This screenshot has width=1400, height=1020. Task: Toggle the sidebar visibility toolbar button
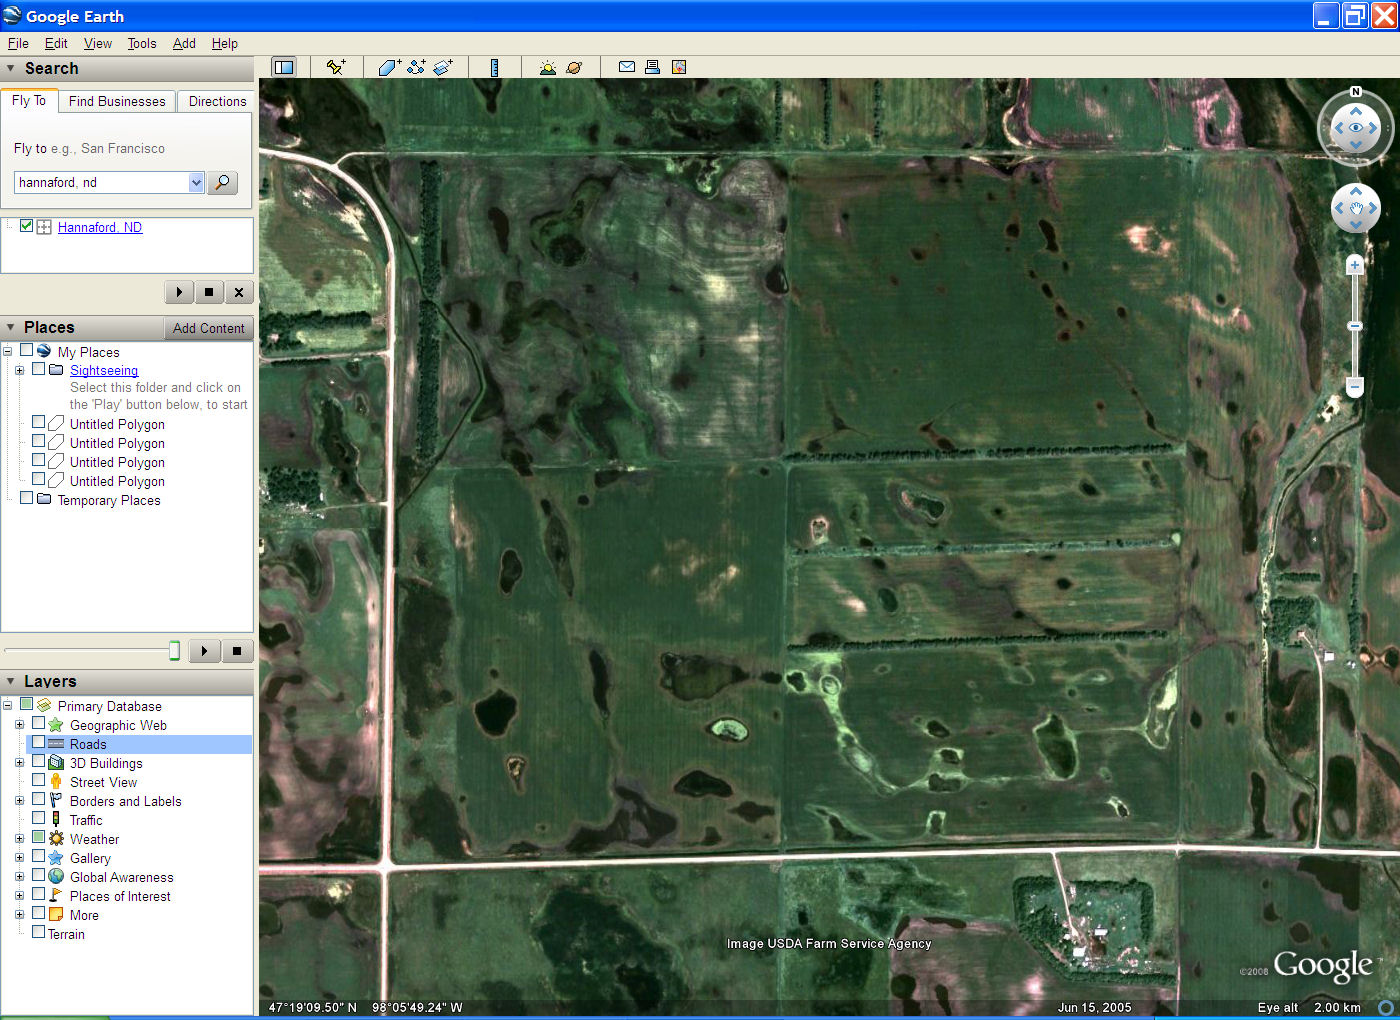tap(284, 67)
